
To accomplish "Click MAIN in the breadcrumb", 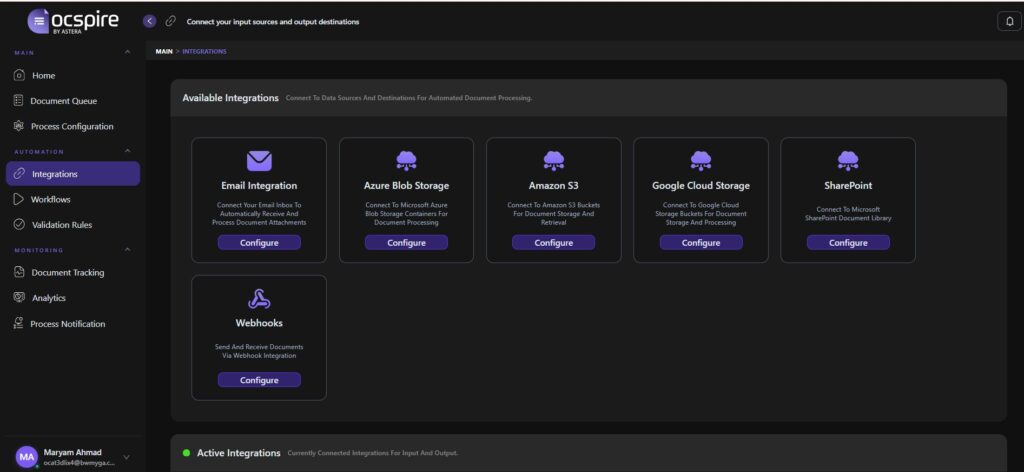I will [164, 51].
